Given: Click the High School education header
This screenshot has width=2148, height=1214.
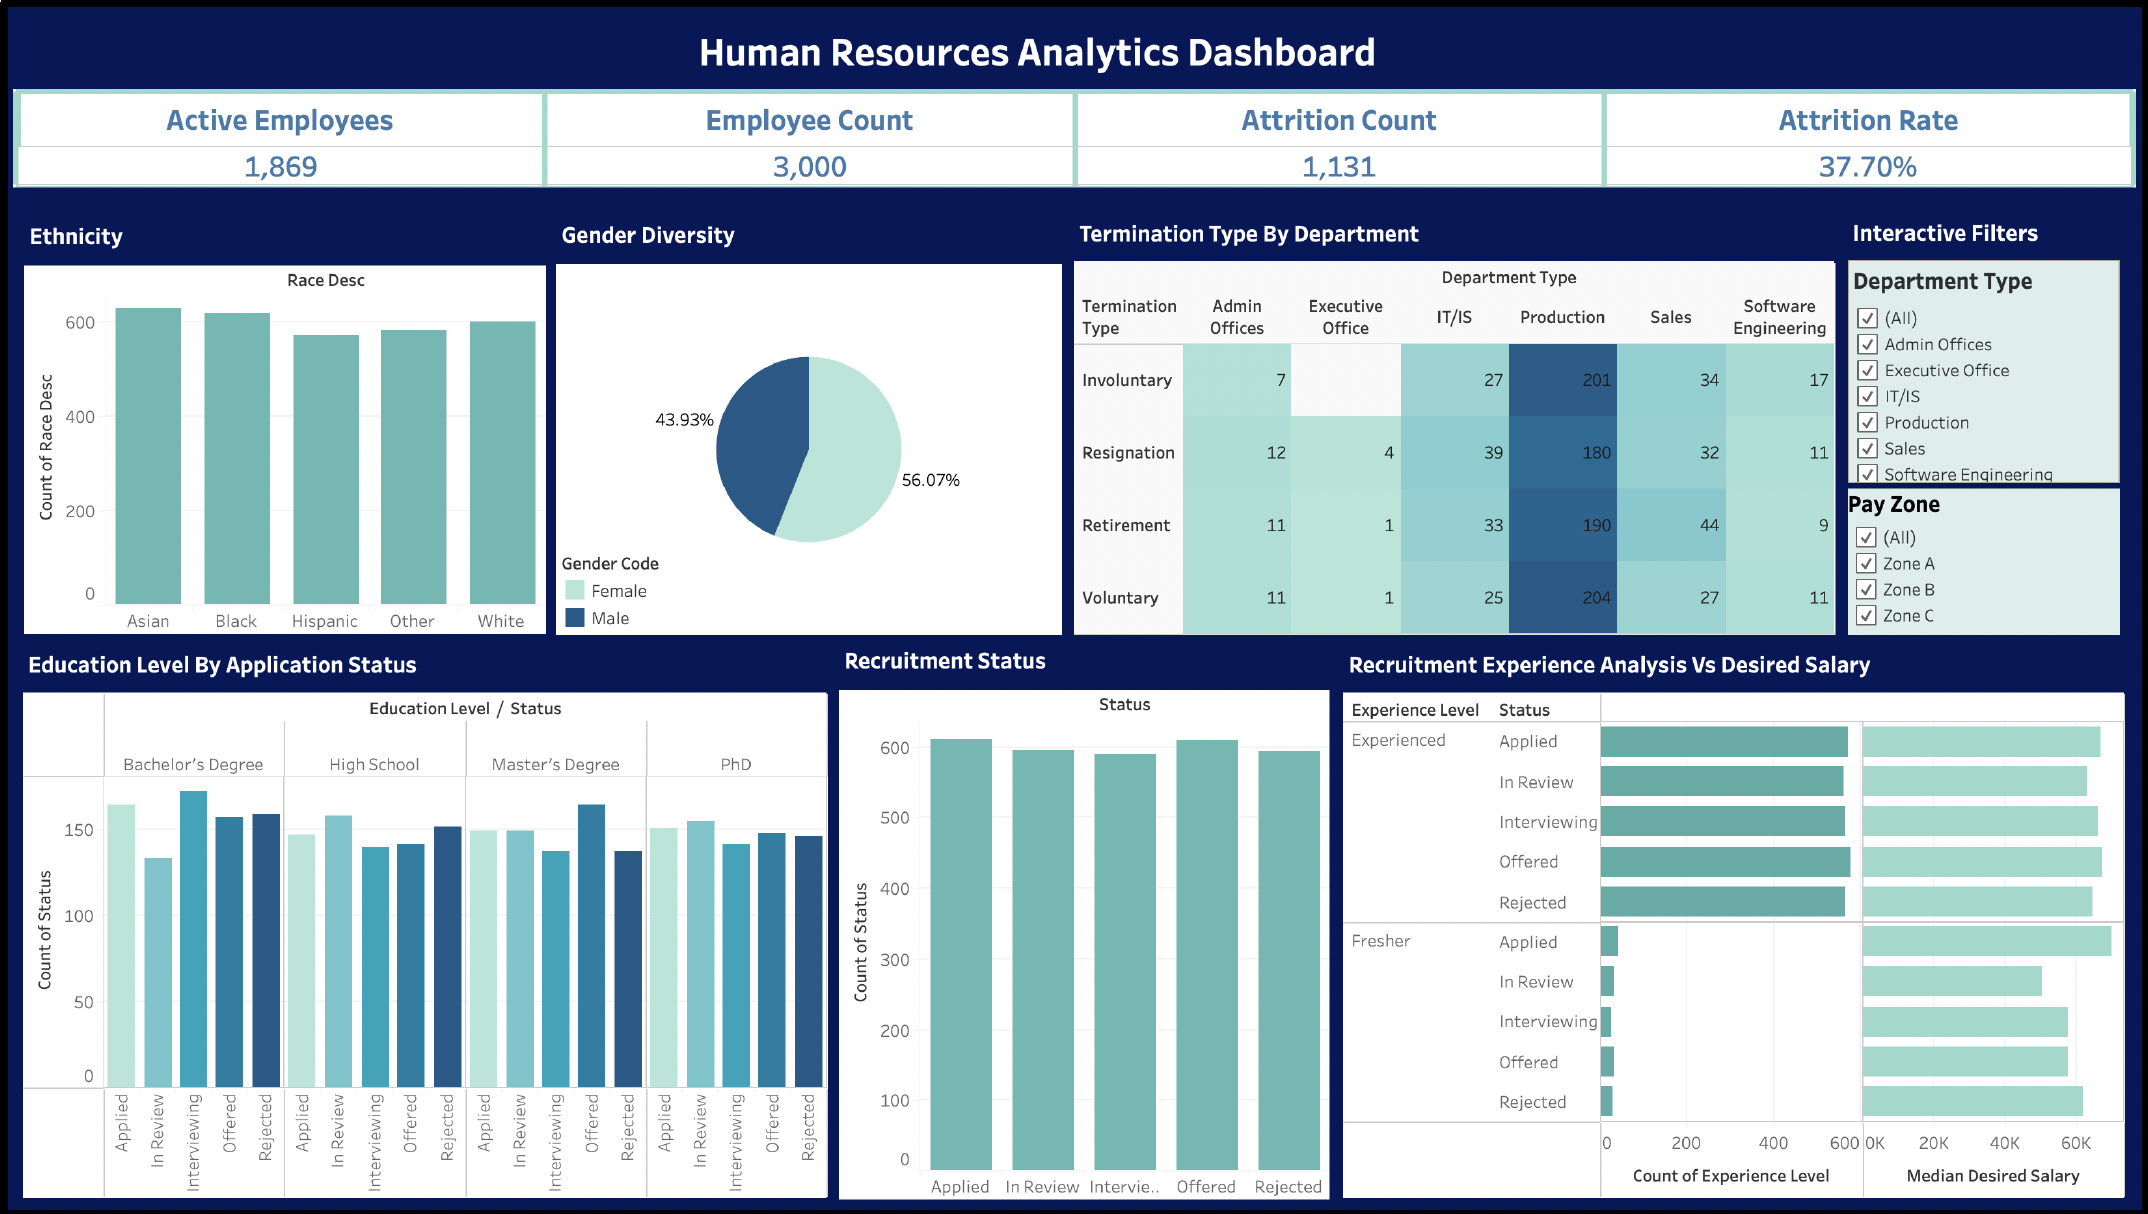Looking at the screenshot, I should coord(375,764).
